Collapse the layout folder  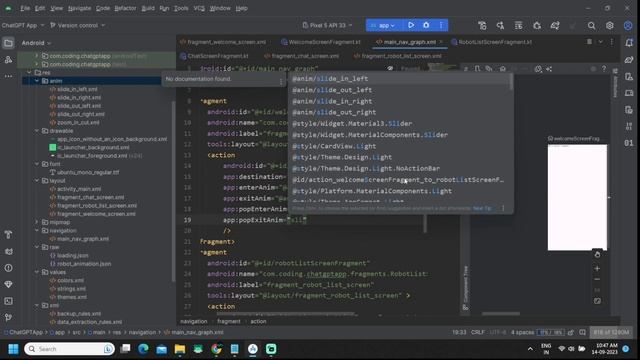(37, 180)
